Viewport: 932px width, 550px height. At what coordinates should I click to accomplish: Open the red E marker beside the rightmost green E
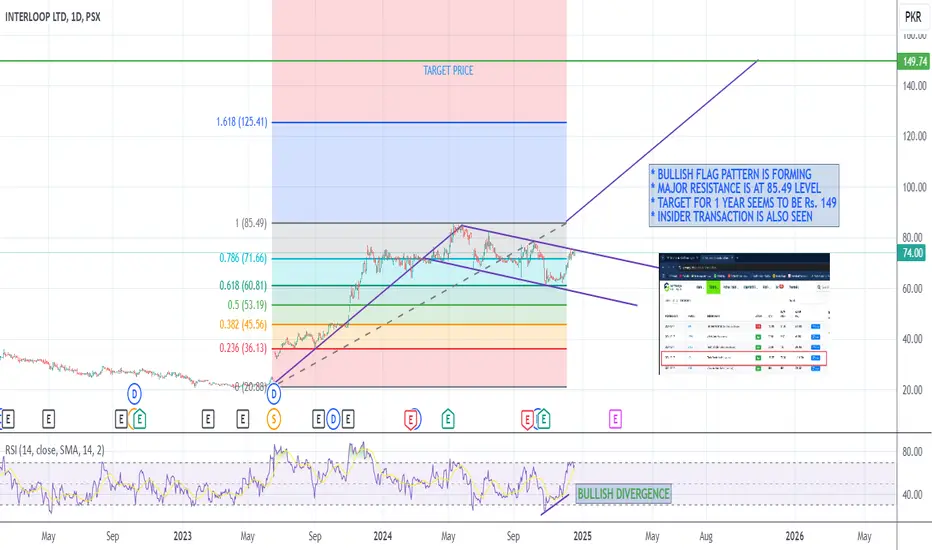pos(527,420)
